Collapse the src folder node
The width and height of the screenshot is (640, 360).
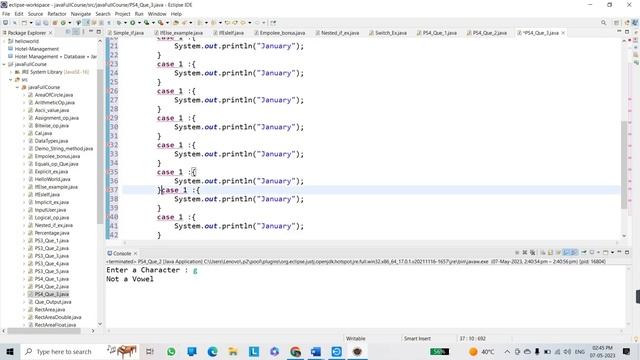pos(11,80)
